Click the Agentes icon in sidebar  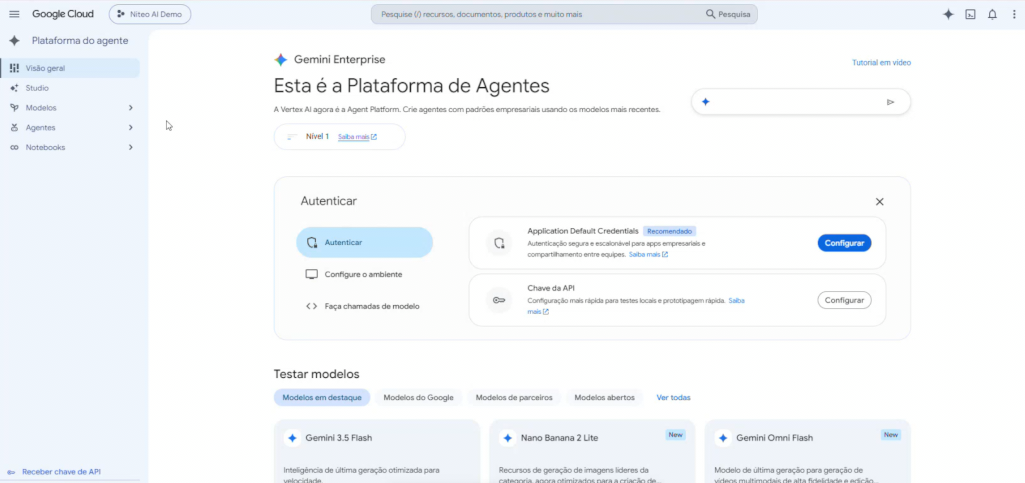point(14,127)
